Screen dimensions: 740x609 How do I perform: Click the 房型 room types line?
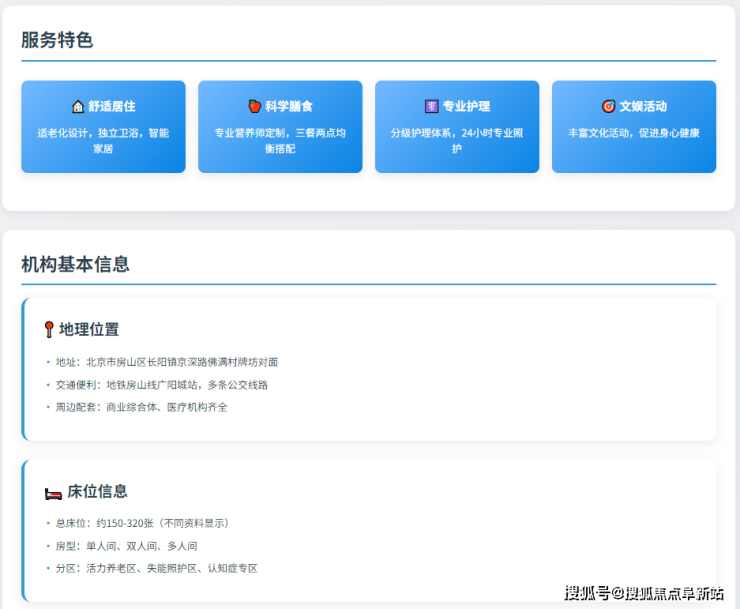[126, 546]
